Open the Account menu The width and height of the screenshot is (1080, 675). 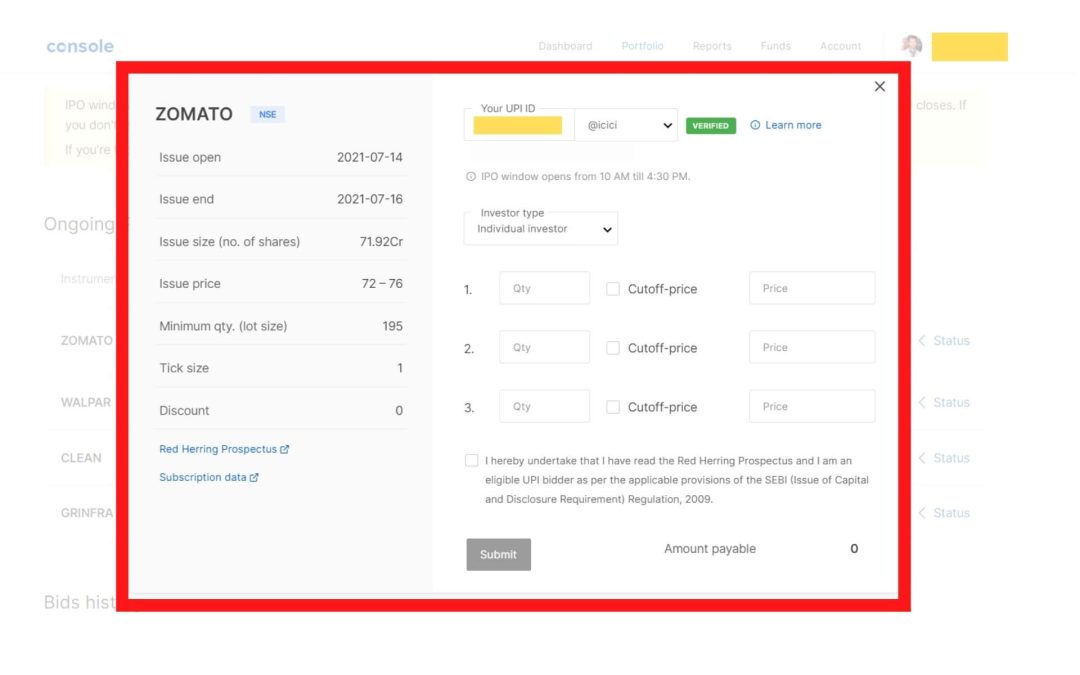[840, 46]
